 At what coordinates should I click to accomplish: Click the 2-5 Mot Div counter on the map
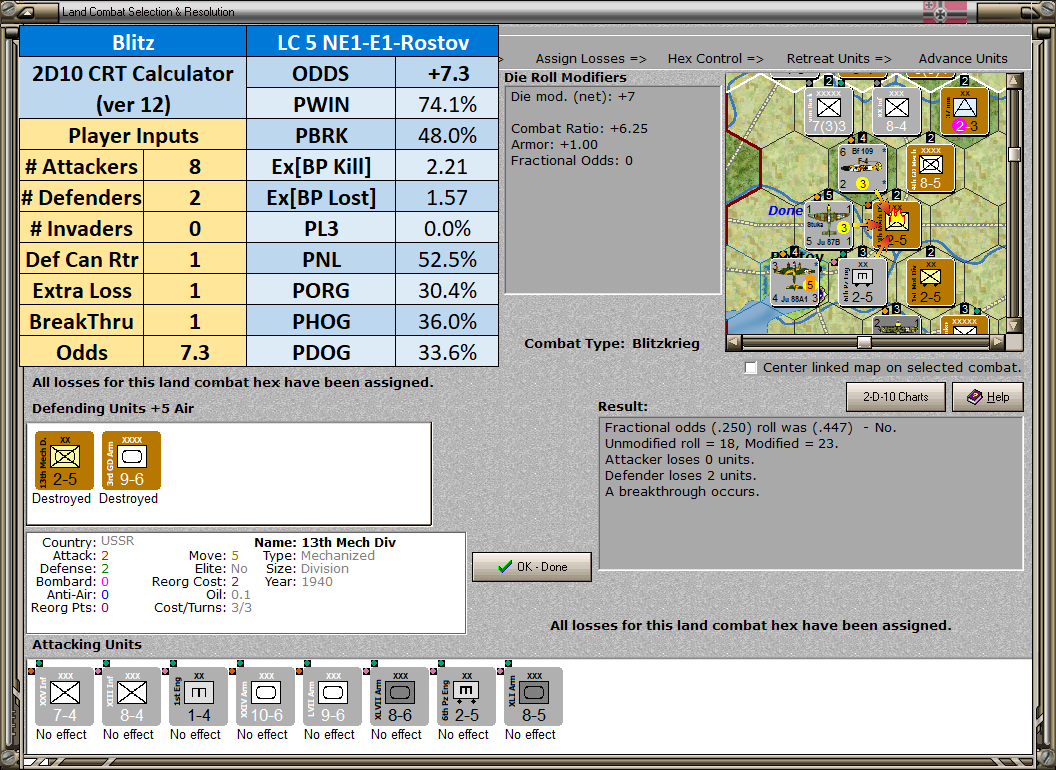[930, 282]
